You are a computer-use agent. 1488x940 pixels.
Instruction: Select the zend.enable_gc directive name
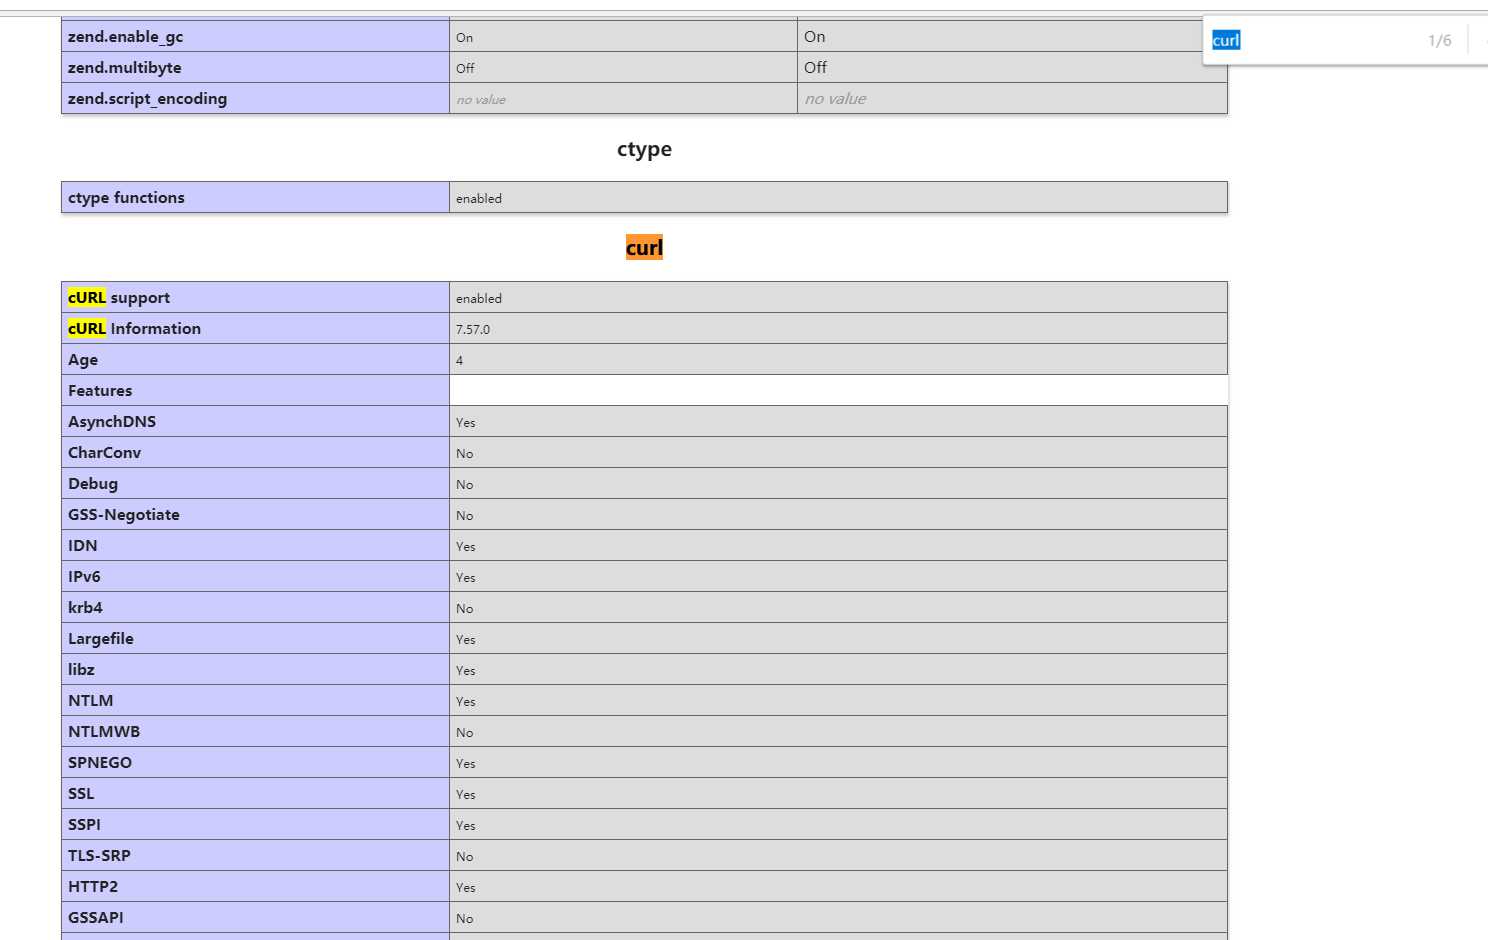(125, 37)
